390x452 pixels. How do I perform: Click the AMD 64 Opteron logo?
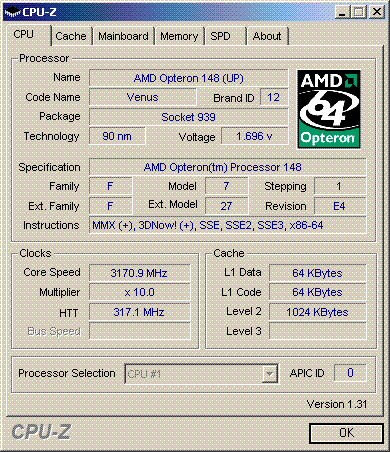click(x=329, y=109)
